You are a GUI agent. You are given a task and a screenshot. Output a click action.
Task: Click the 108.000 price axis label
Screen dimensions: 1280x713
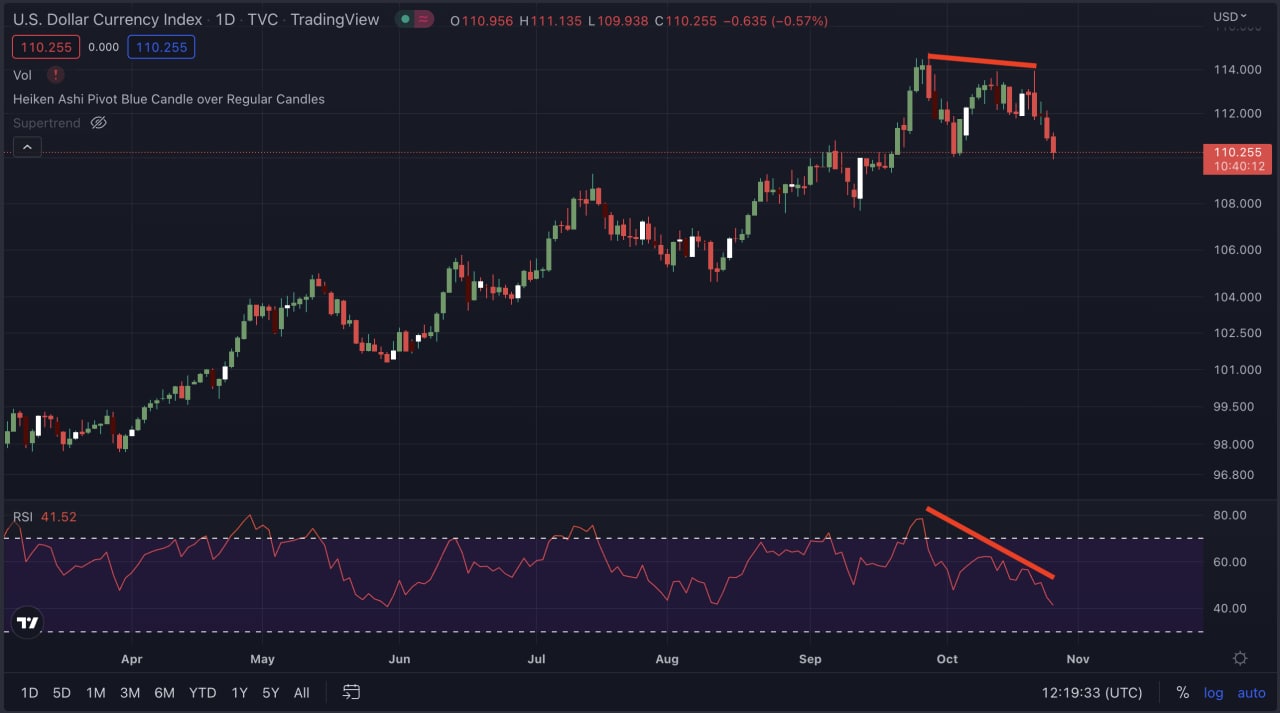pos(1237,204)
